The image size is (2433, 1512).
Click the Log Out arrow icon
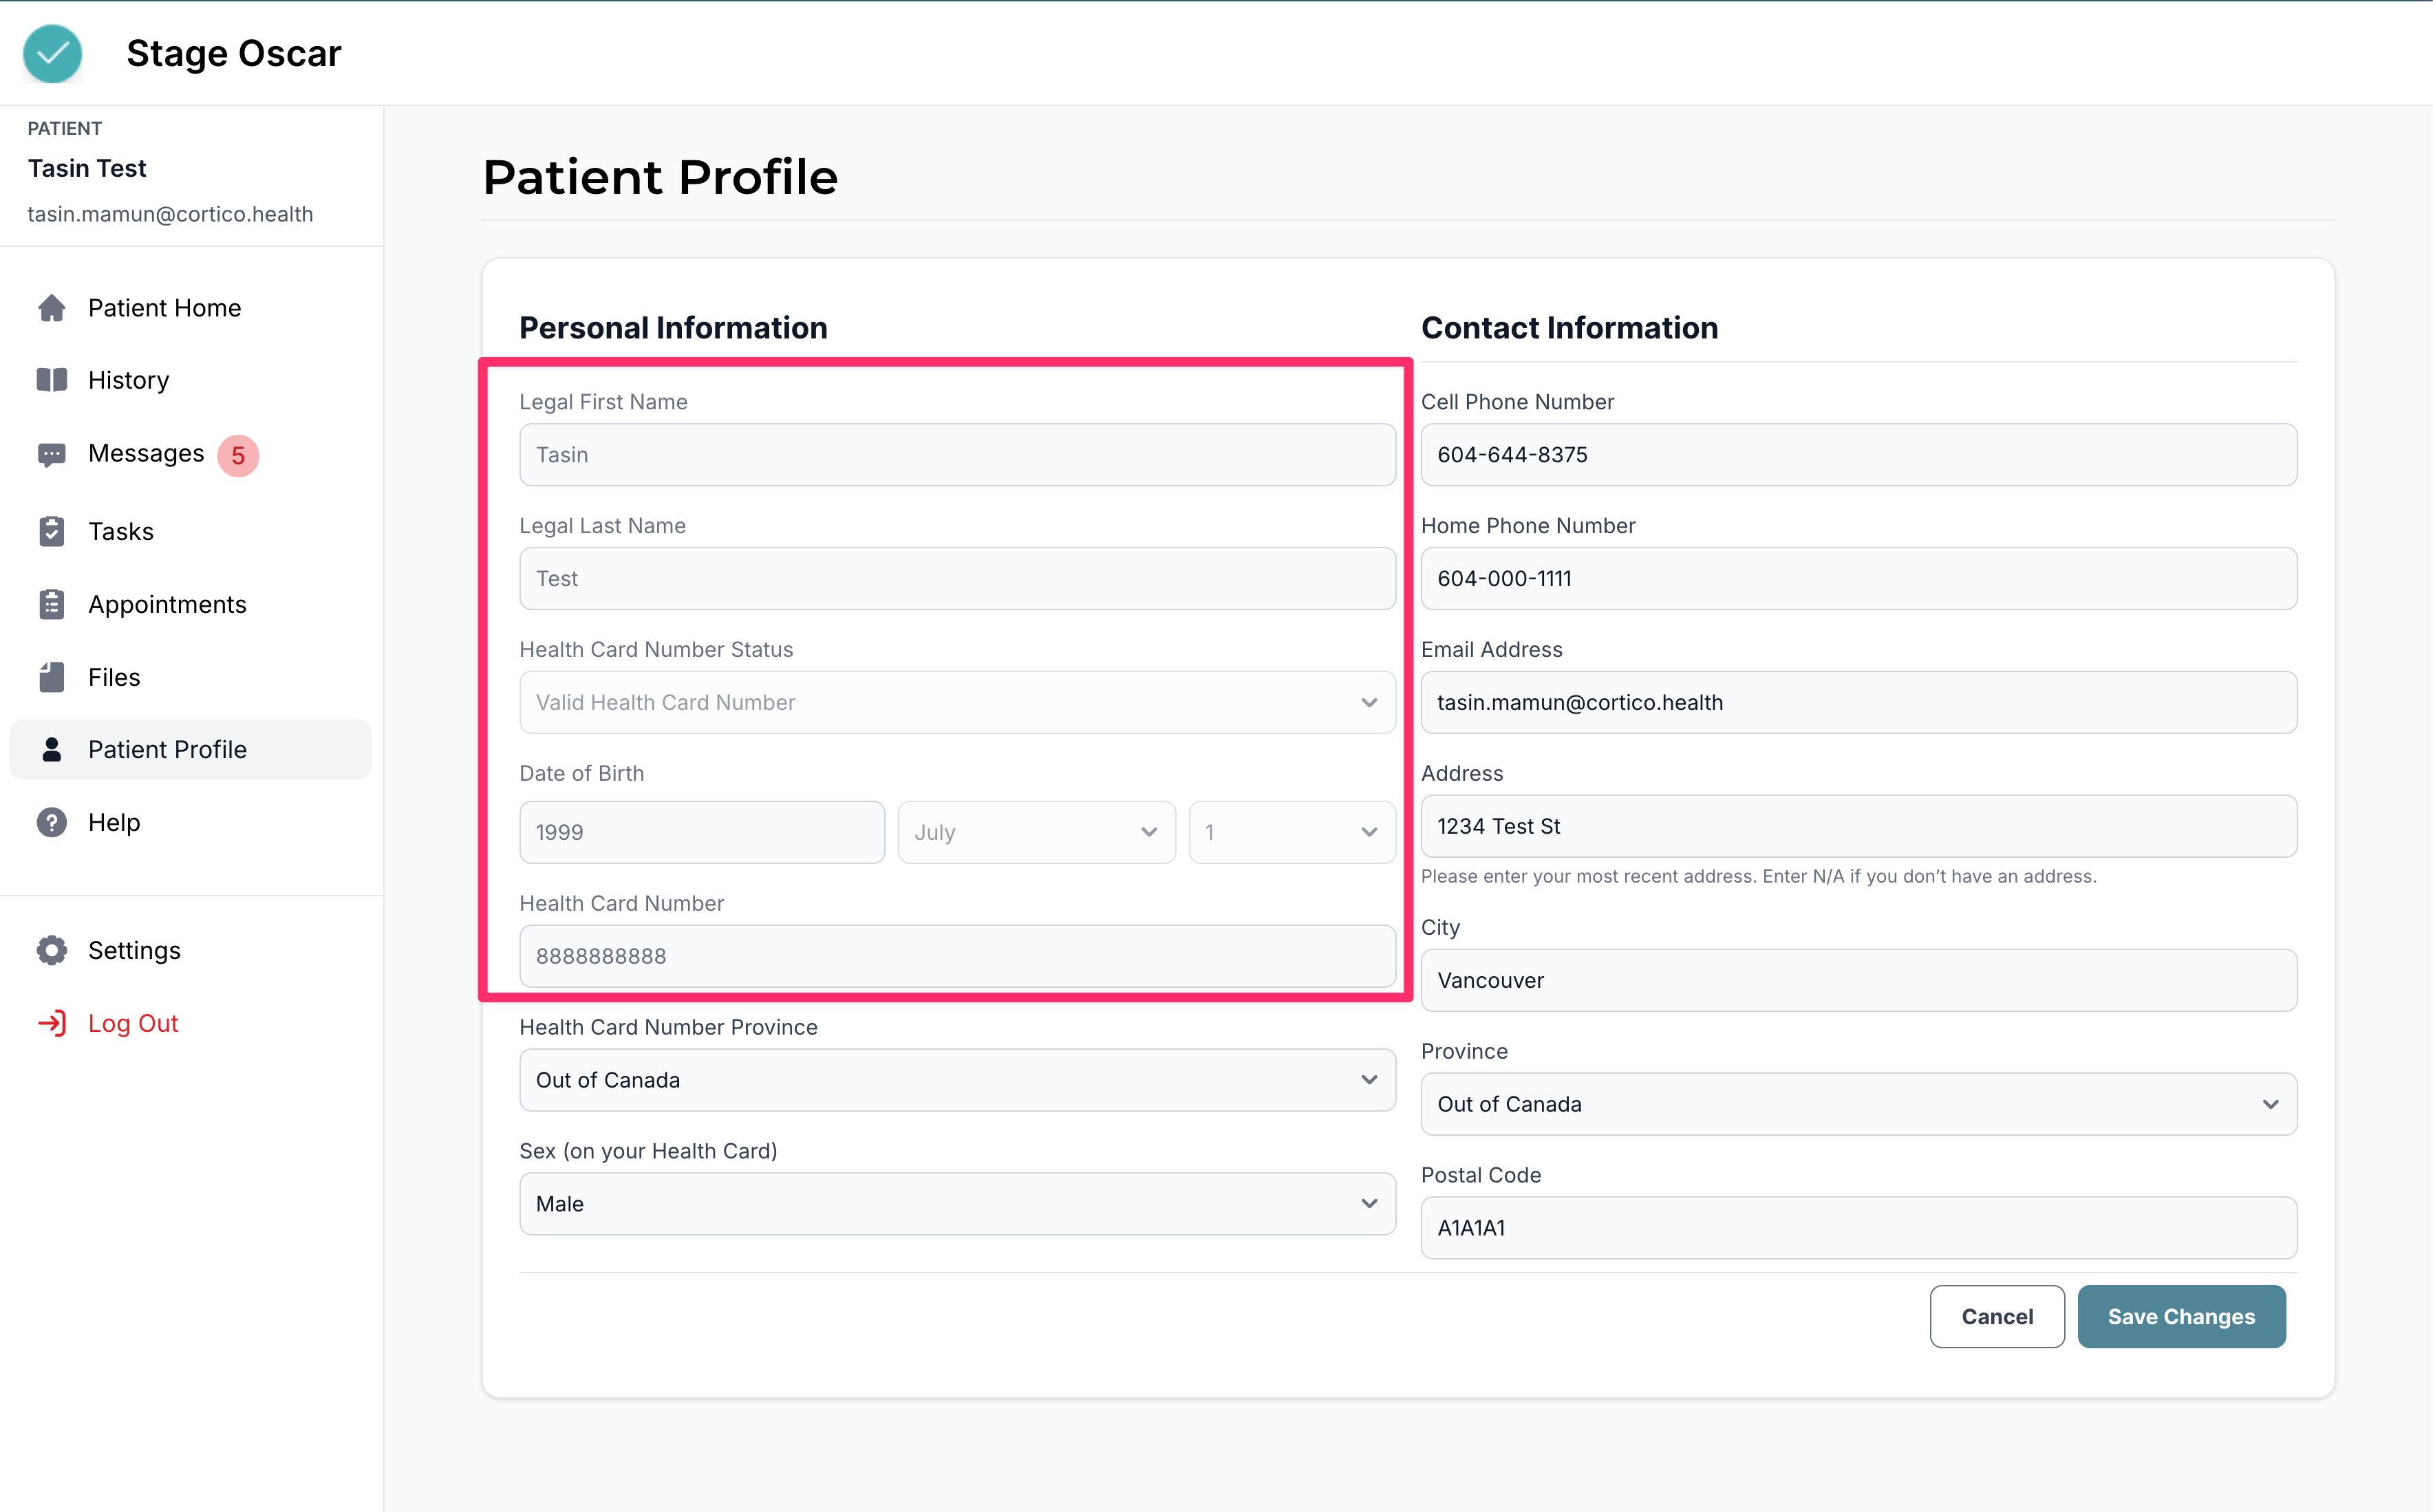click(x=52, y=1023)
